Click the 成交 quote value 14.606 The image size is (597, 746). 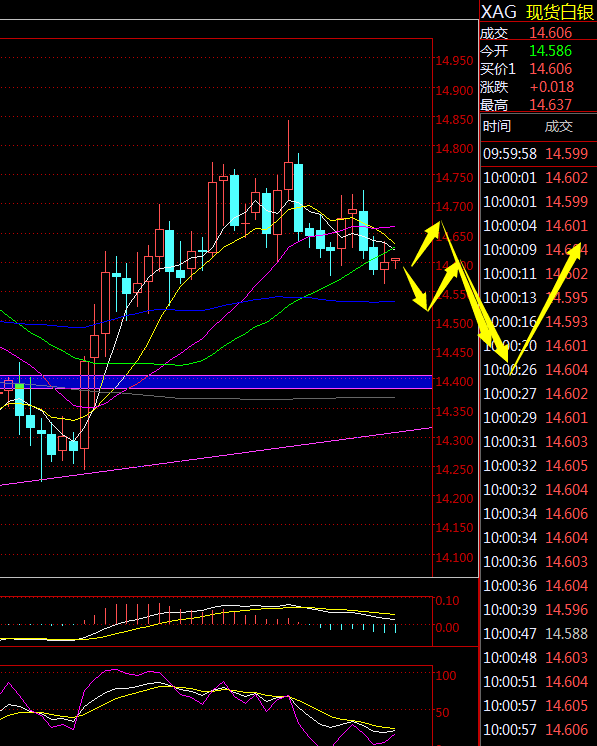click(x=550, y=33)
